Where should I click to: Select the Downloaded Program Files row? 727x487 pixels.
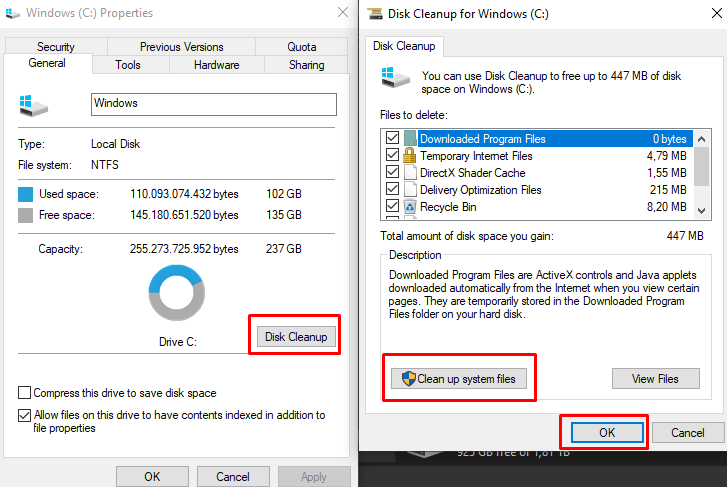(x=539, y=139)
